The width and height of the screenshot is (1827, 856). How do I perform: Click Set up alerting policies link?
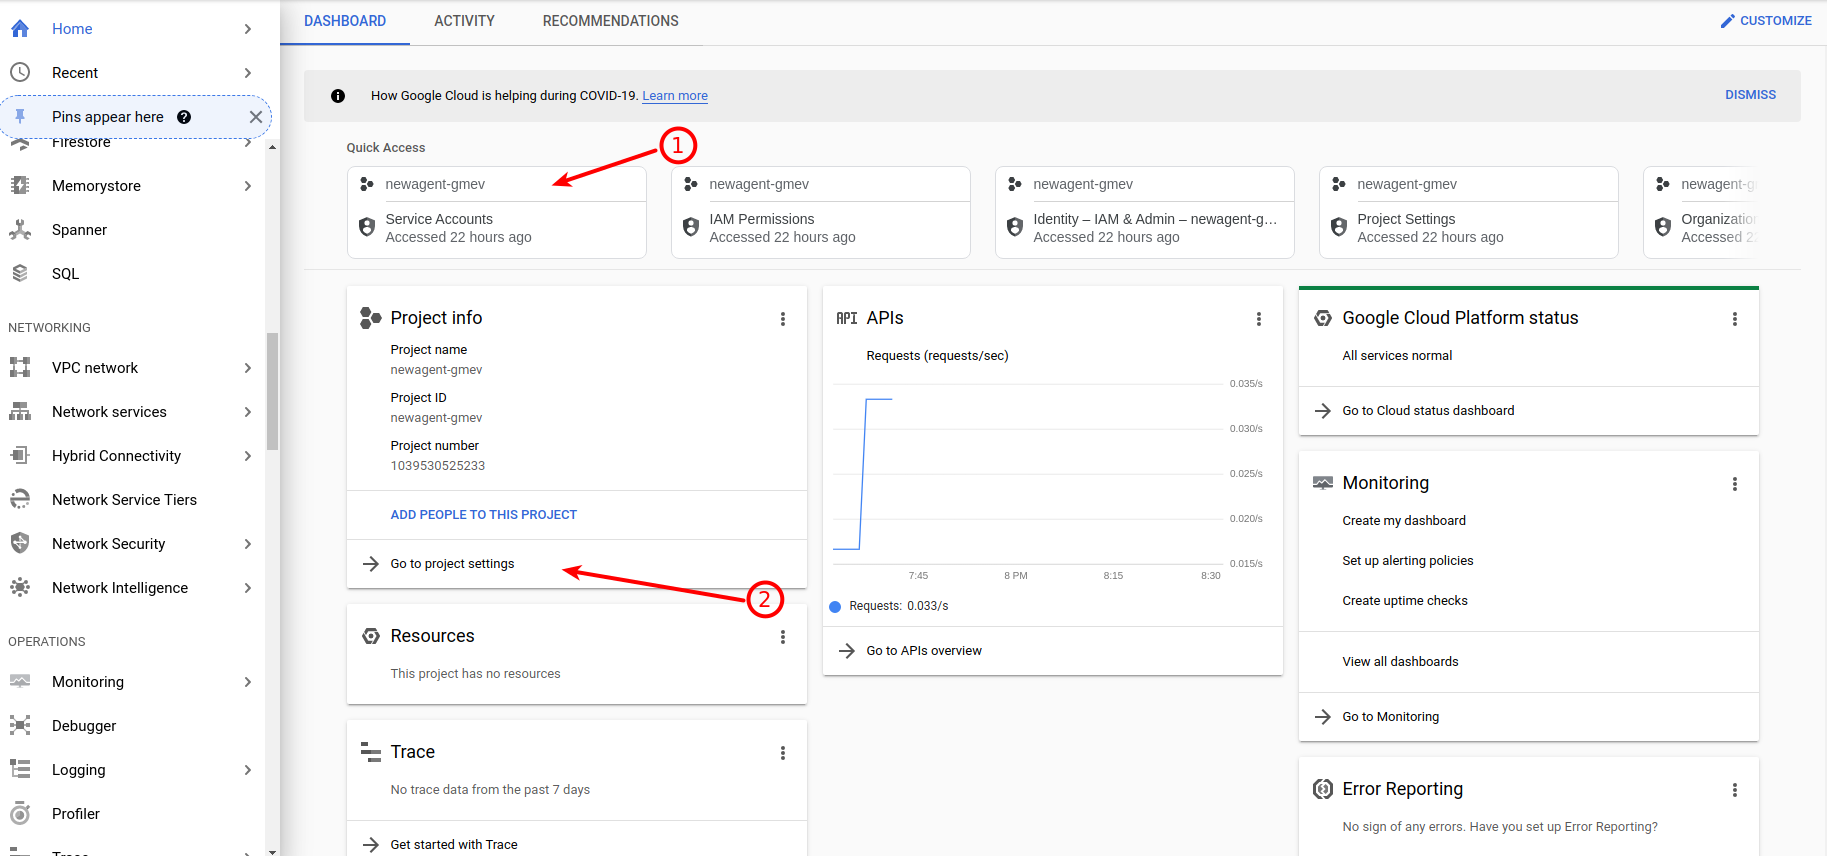pyautogui.click(x=1408, y=561)
